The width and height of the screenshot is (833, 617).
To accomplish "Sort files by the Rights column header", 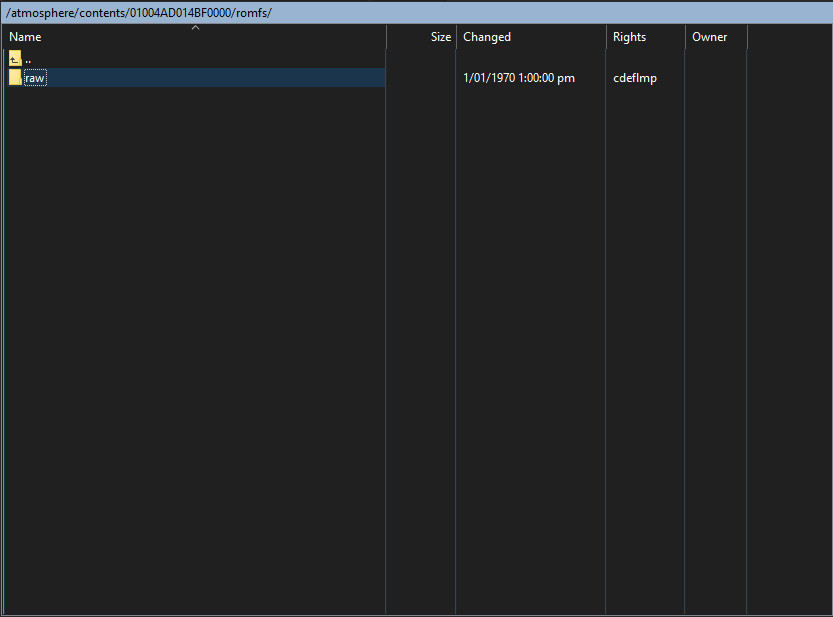I will 629,37.
